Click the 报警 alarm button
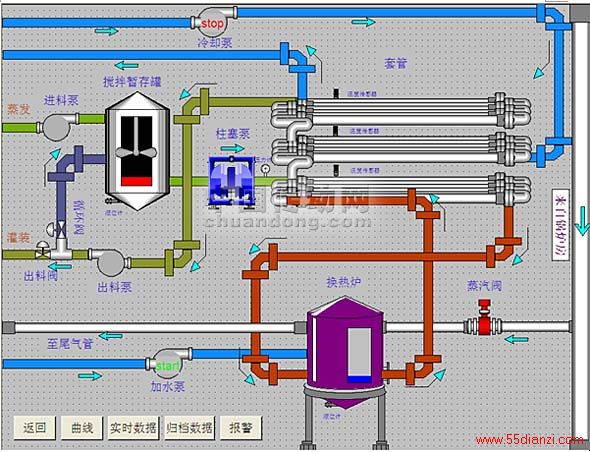 (241, 428)
